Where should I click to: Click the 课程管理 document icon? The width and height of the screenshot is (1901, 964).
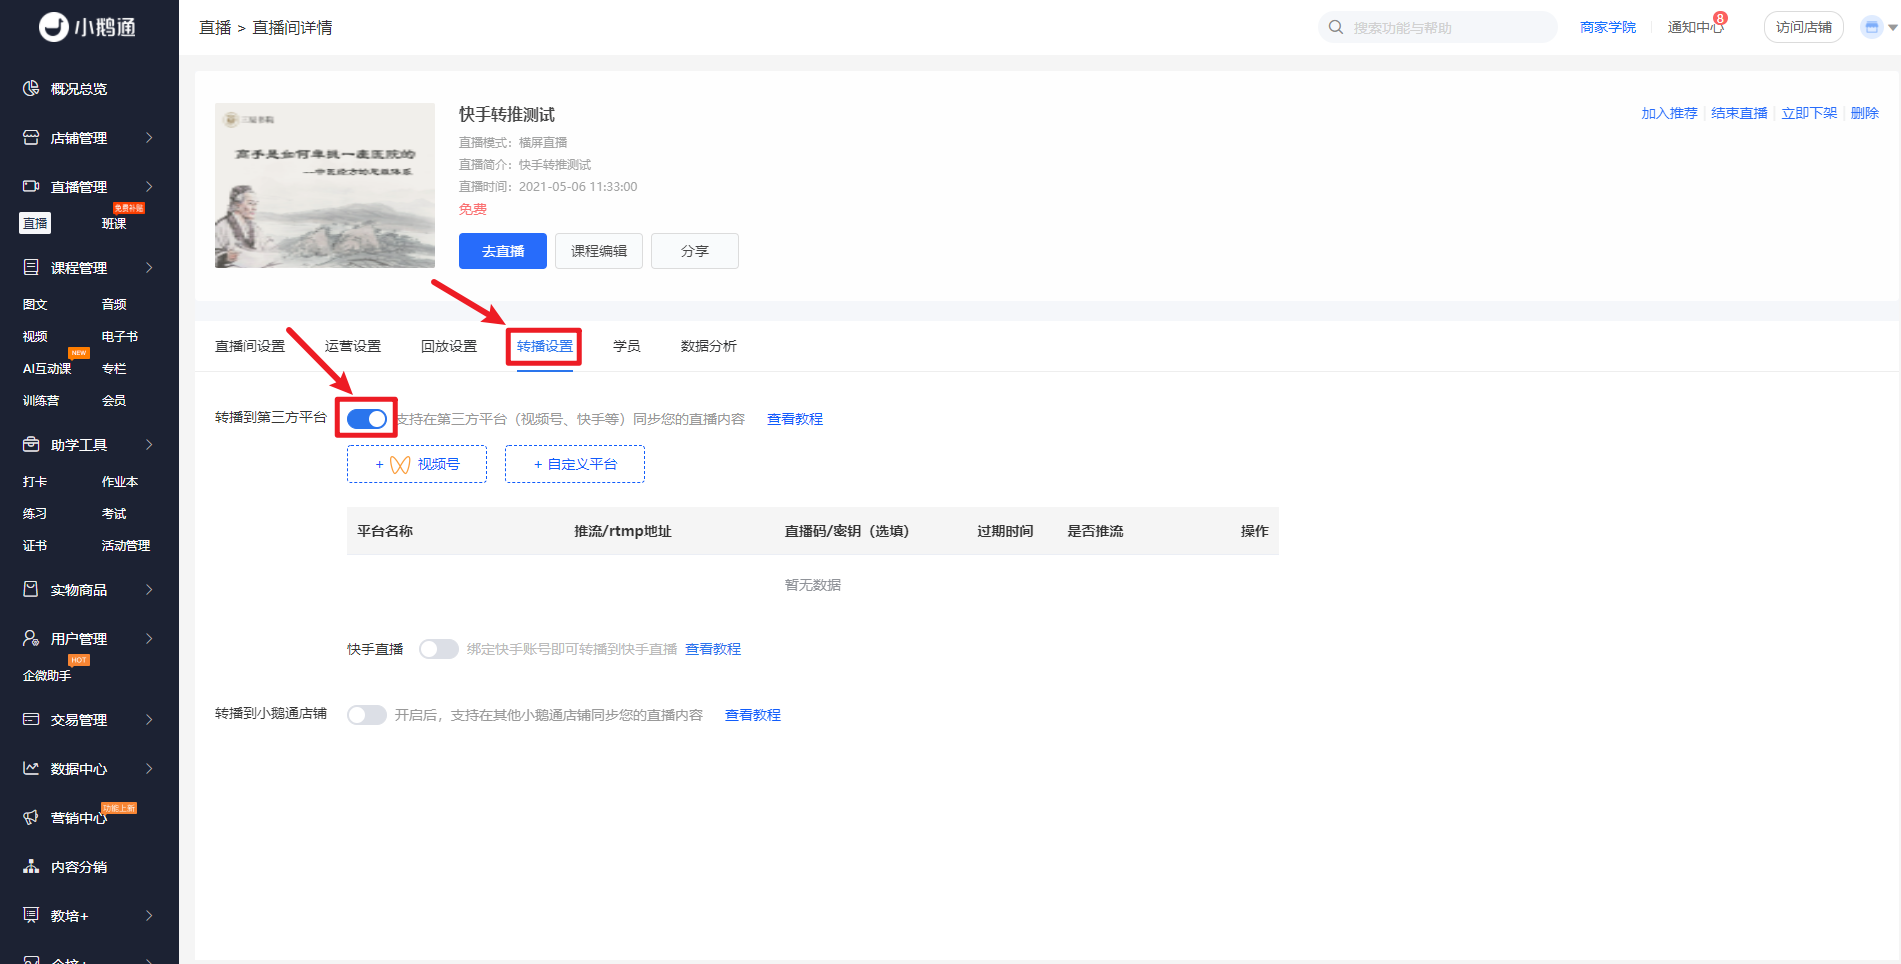click(31, 268)
